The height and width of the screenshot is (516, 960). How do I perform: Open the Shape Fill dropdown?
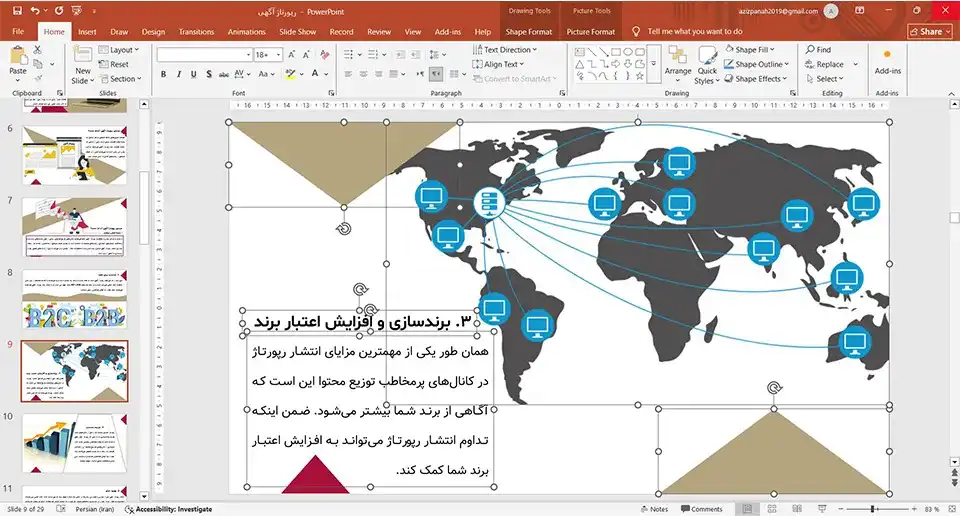pyautogui.click(x=750, y=50)
